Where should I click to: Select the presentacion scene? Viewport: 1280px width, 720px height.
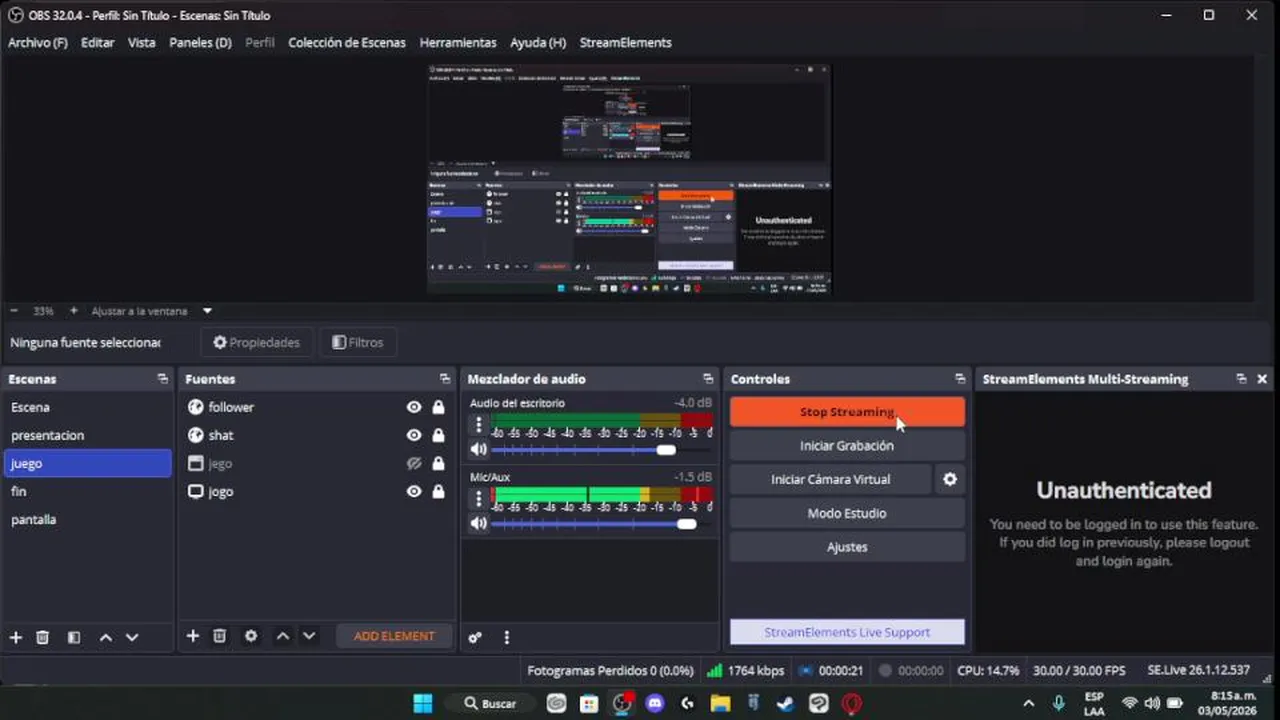(x=88, y=435)
